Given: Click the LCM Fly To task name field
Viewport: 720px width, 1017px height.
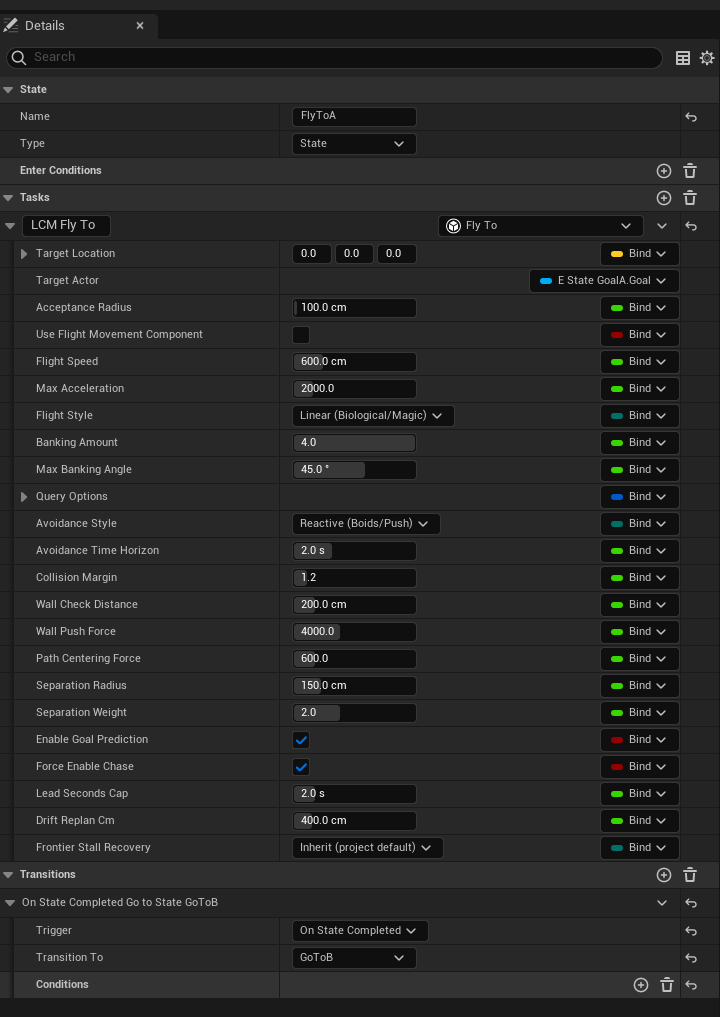Looking at the screenshot, I should coord(66,226).
